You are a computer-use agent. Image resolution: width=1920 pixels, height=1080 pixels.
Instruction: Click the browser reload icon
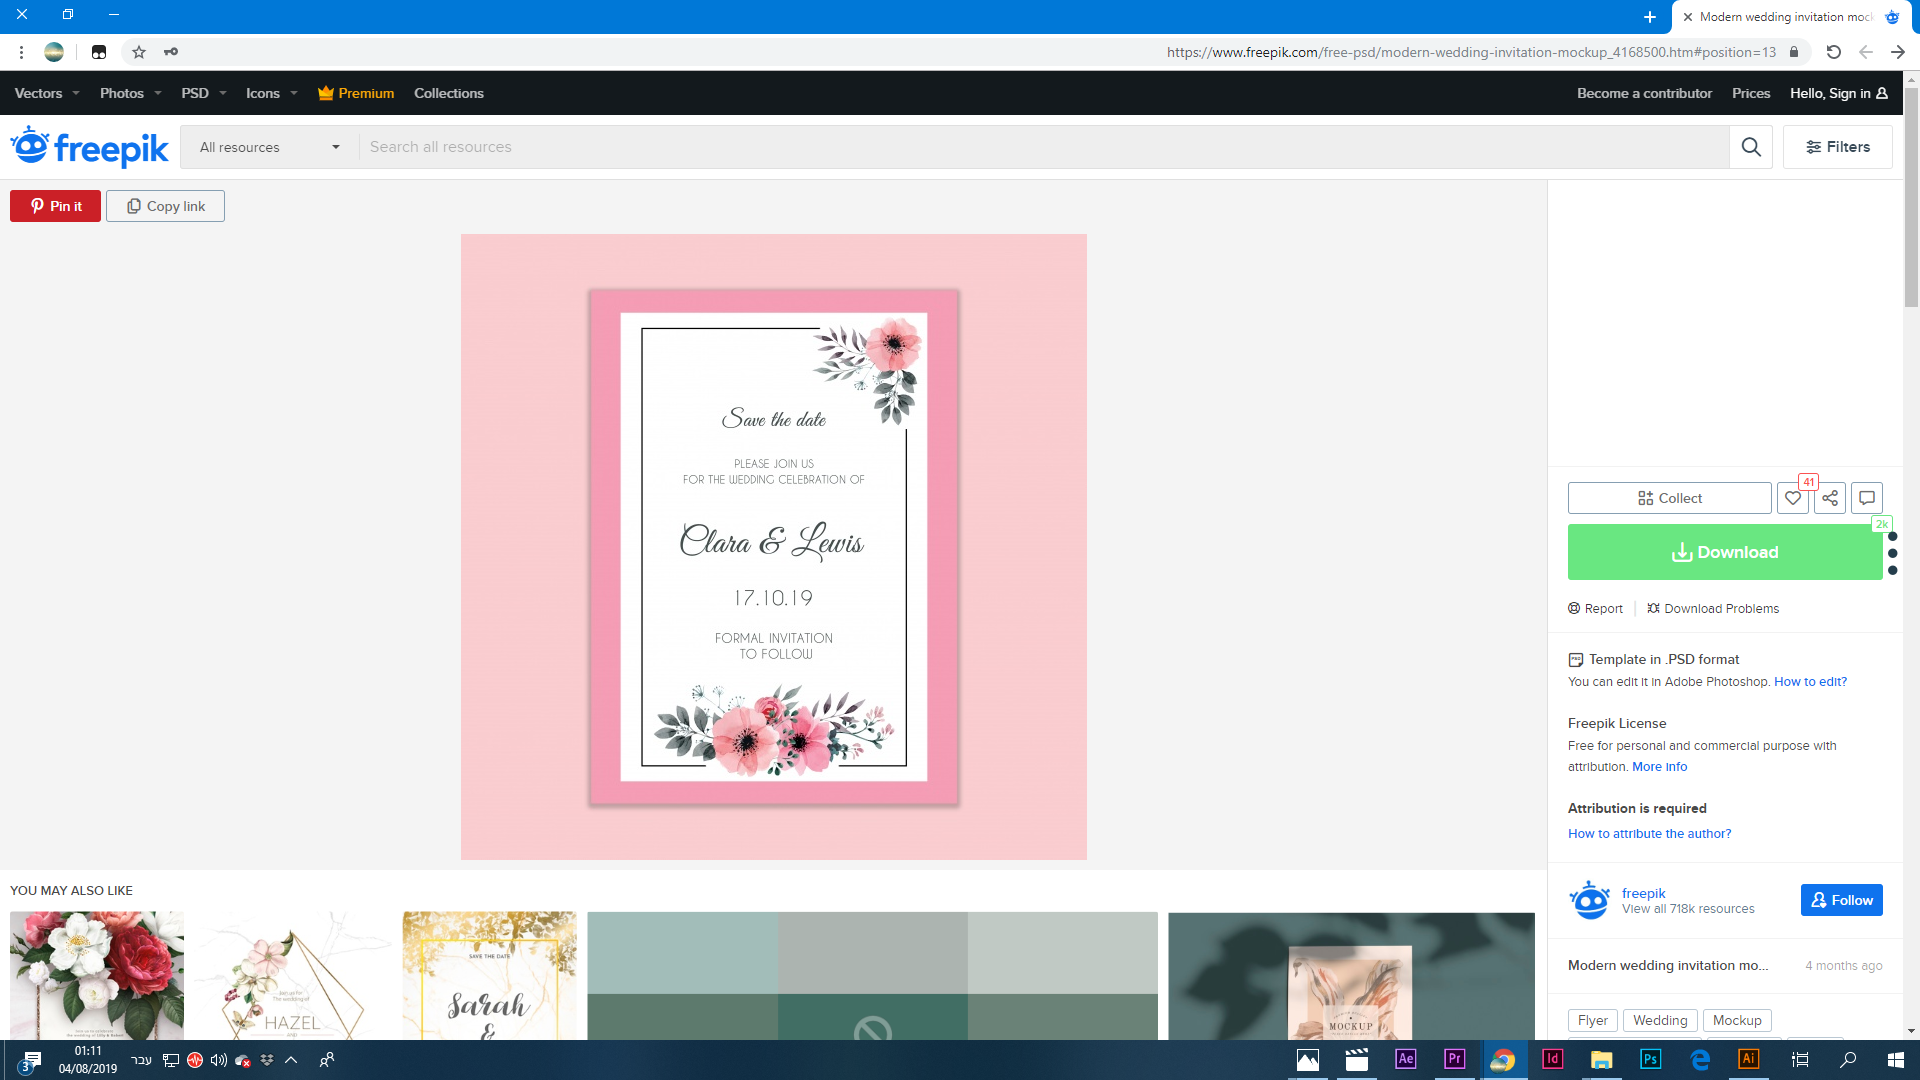[1833, 52]
